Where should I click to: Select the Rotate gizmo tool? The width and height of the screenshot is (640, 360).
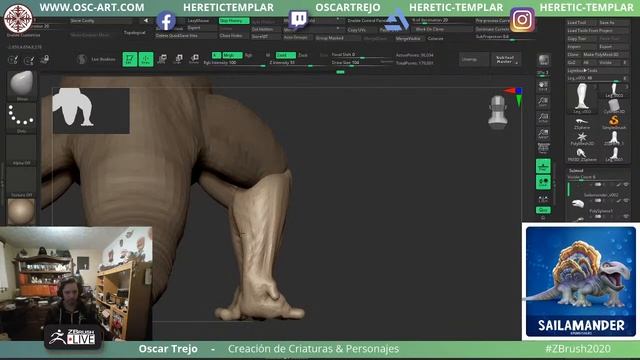coord(194,59)
